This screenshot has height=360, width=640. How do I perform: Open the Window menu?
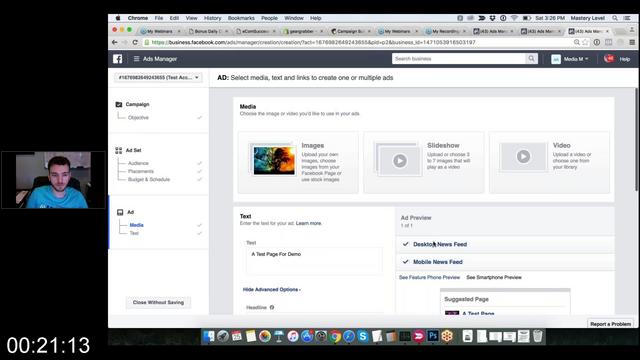click(294, 18)
